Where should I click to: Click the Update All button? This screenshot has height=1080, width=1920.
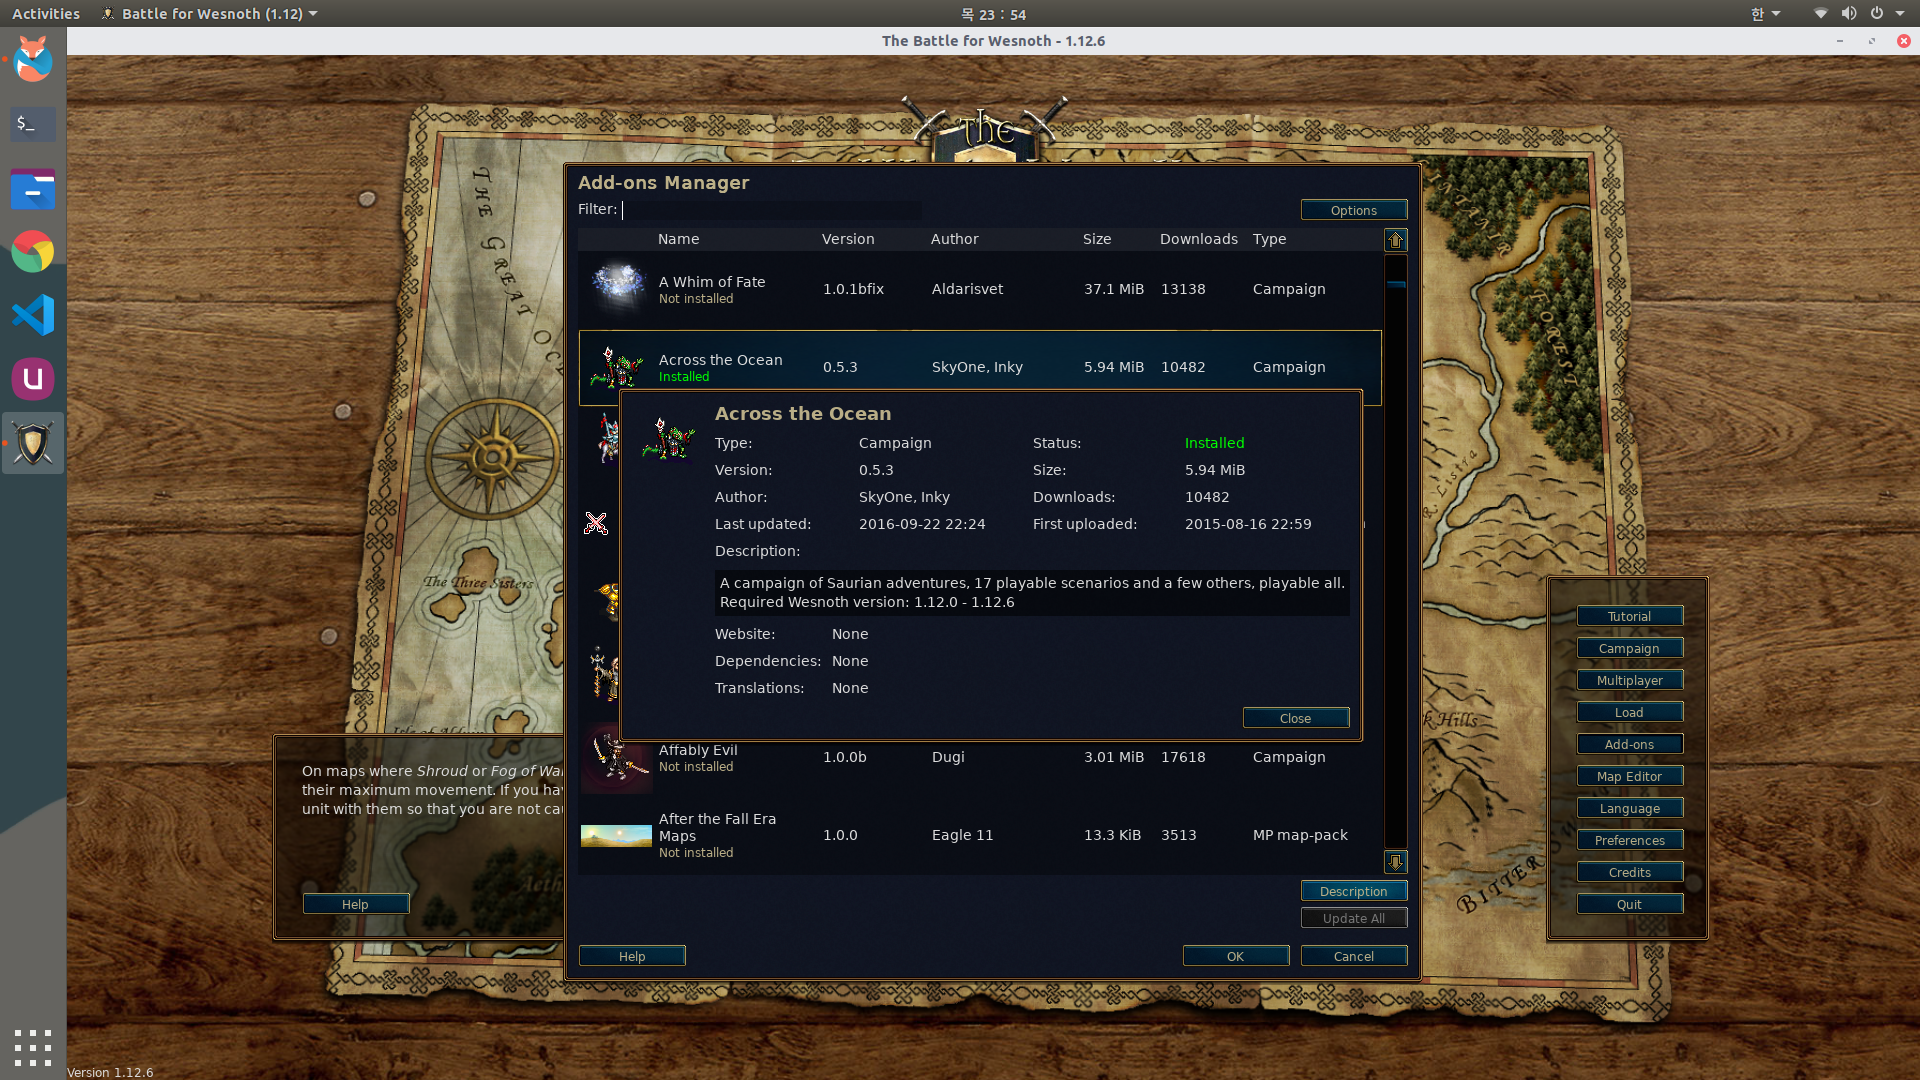tap(1353, 918)
